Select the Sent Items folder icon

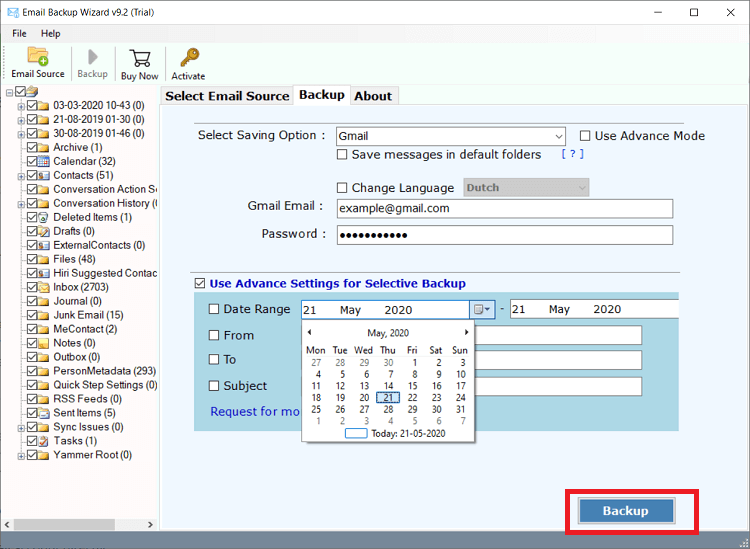coord(44,413)
